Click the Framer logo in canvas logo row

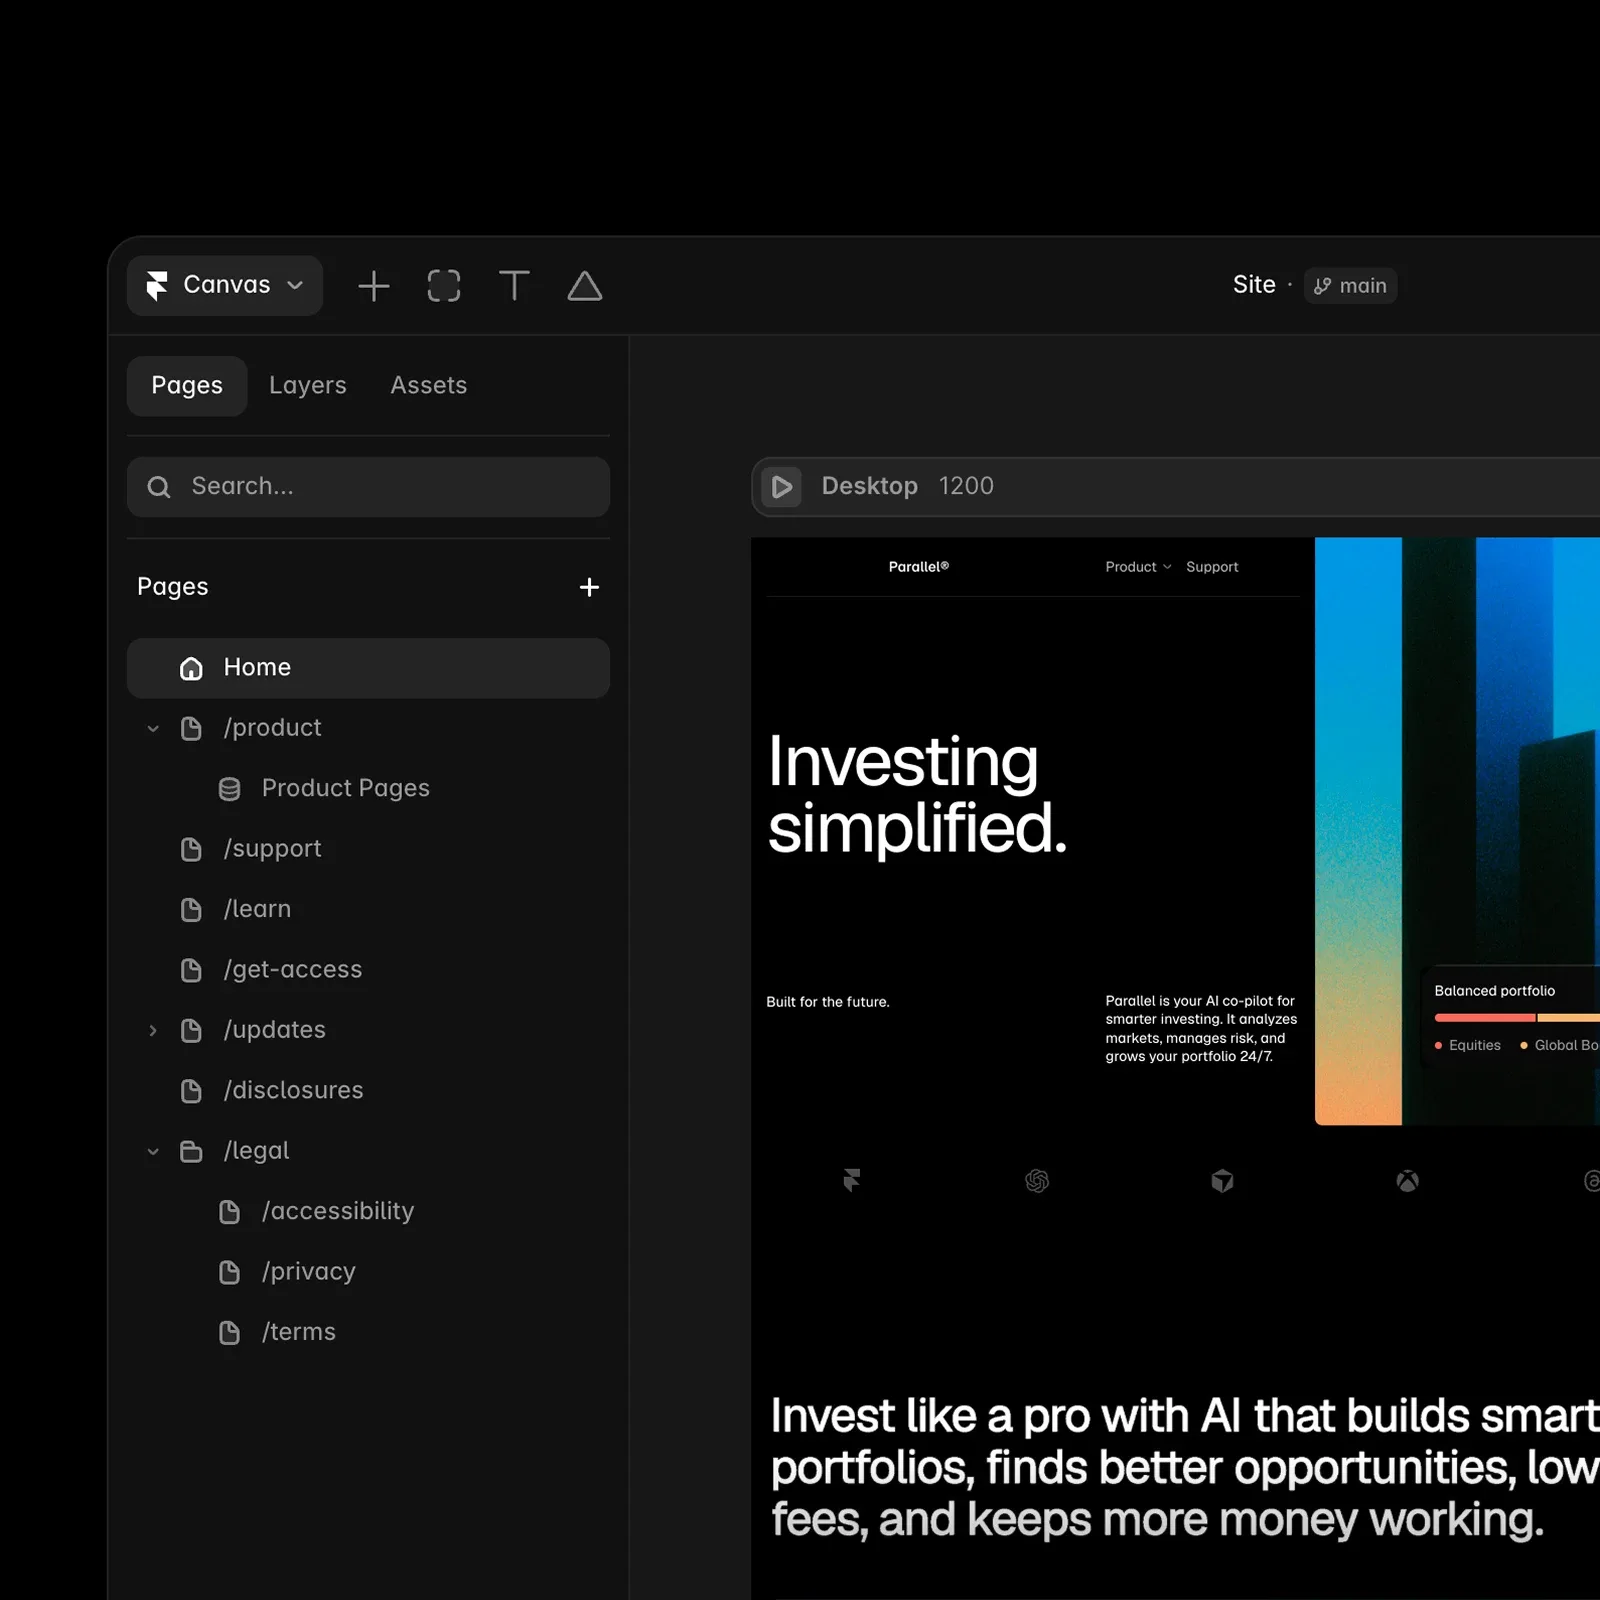[852, 1181]
